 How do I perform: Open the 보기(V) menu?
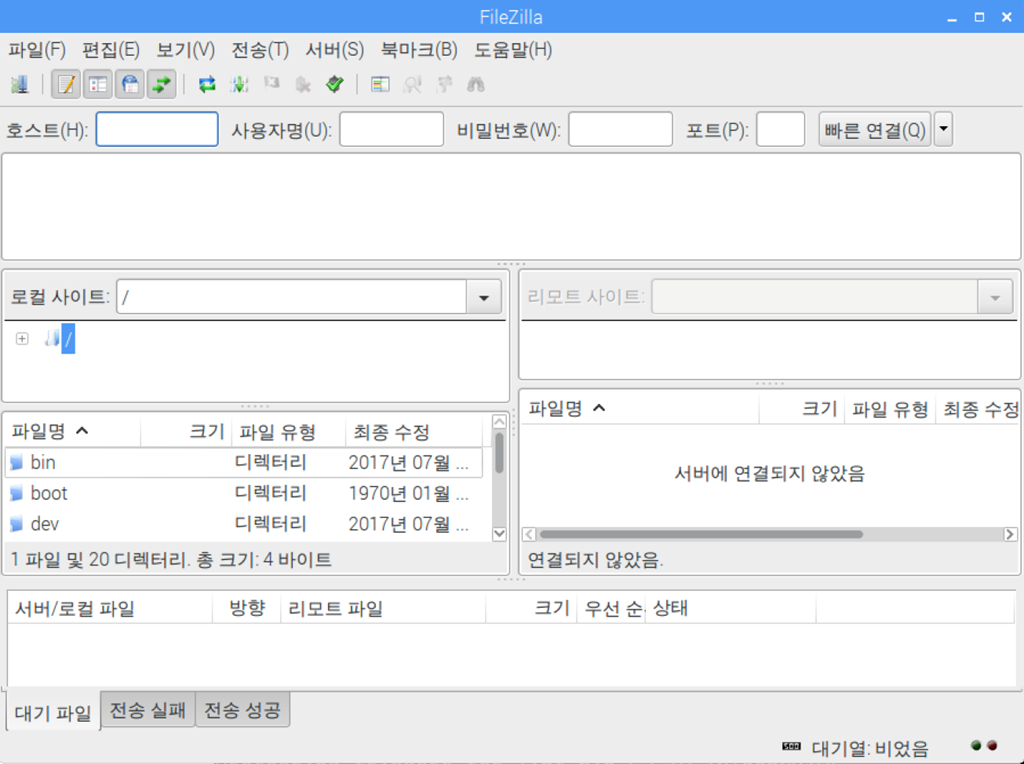pyautogui.click(x=185, y=50)
